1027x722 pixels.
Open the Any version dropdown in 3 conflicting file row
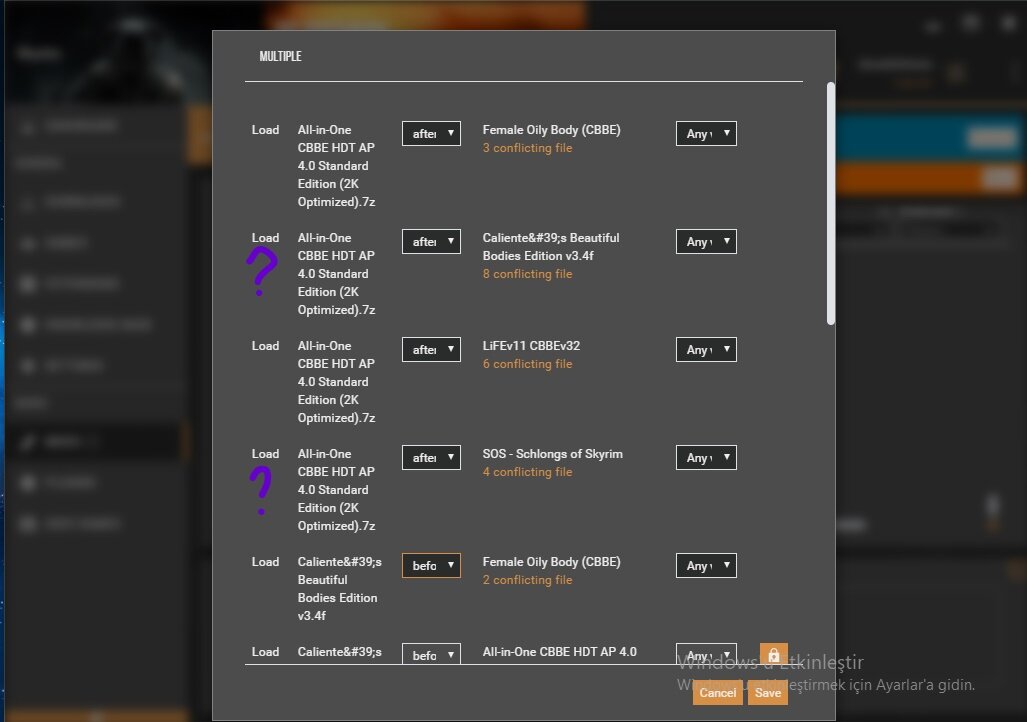click(706, 134)
